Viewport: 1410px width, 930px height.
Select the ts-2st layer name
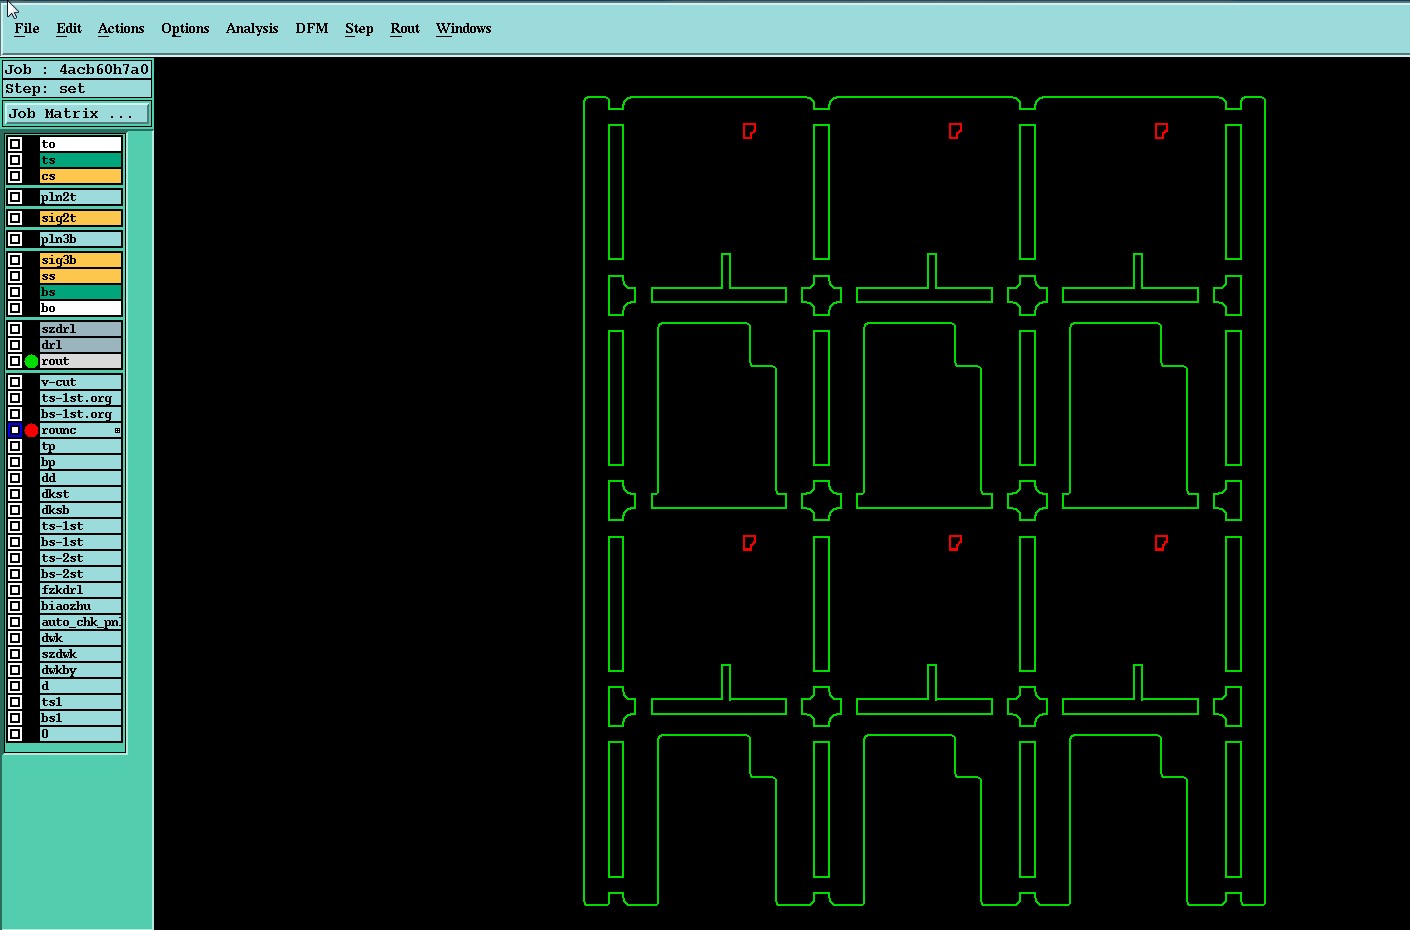click(80, 558)
